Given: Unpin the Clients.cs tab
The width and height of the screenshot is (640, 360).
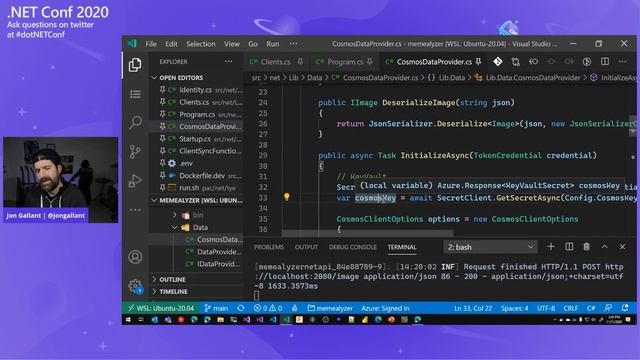Looking at the screenshot, I should 300,62.
